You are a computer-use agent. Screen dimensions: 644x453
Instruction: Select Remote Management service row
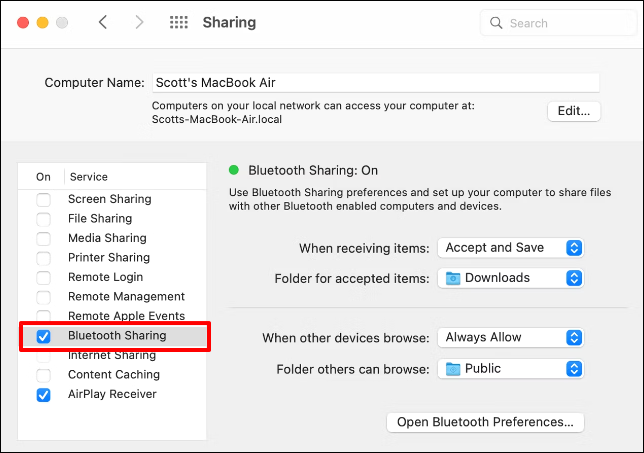click(112, 297)
